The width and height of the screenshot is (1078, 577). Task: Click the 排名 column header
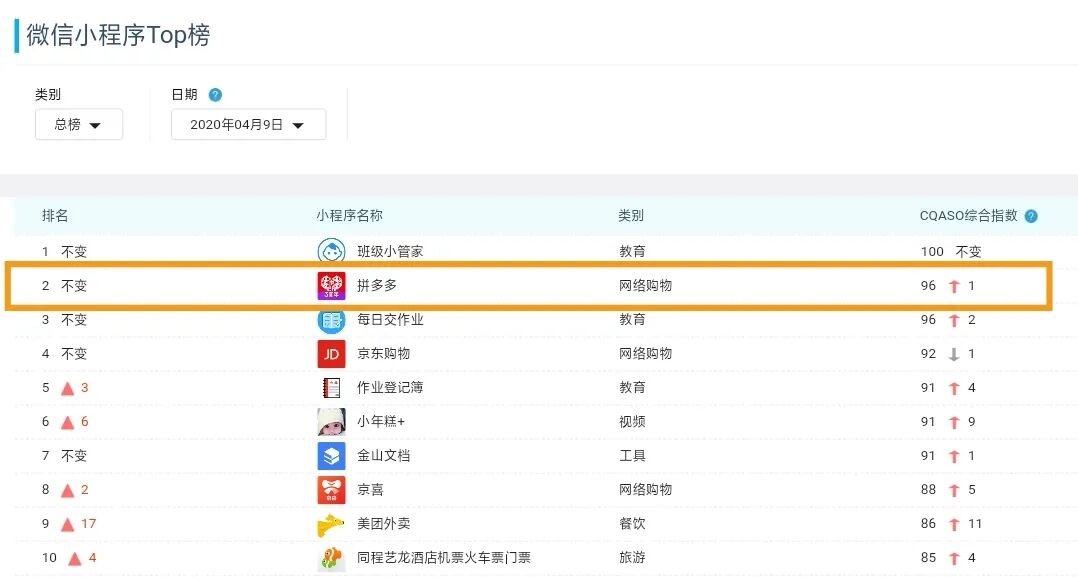coord(55,216)
